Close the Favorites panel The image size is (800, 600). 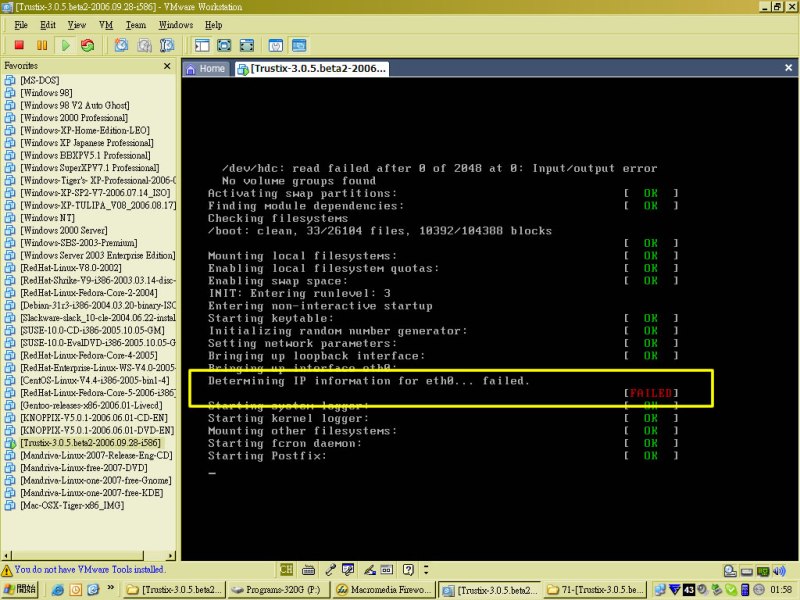point(167,66)
